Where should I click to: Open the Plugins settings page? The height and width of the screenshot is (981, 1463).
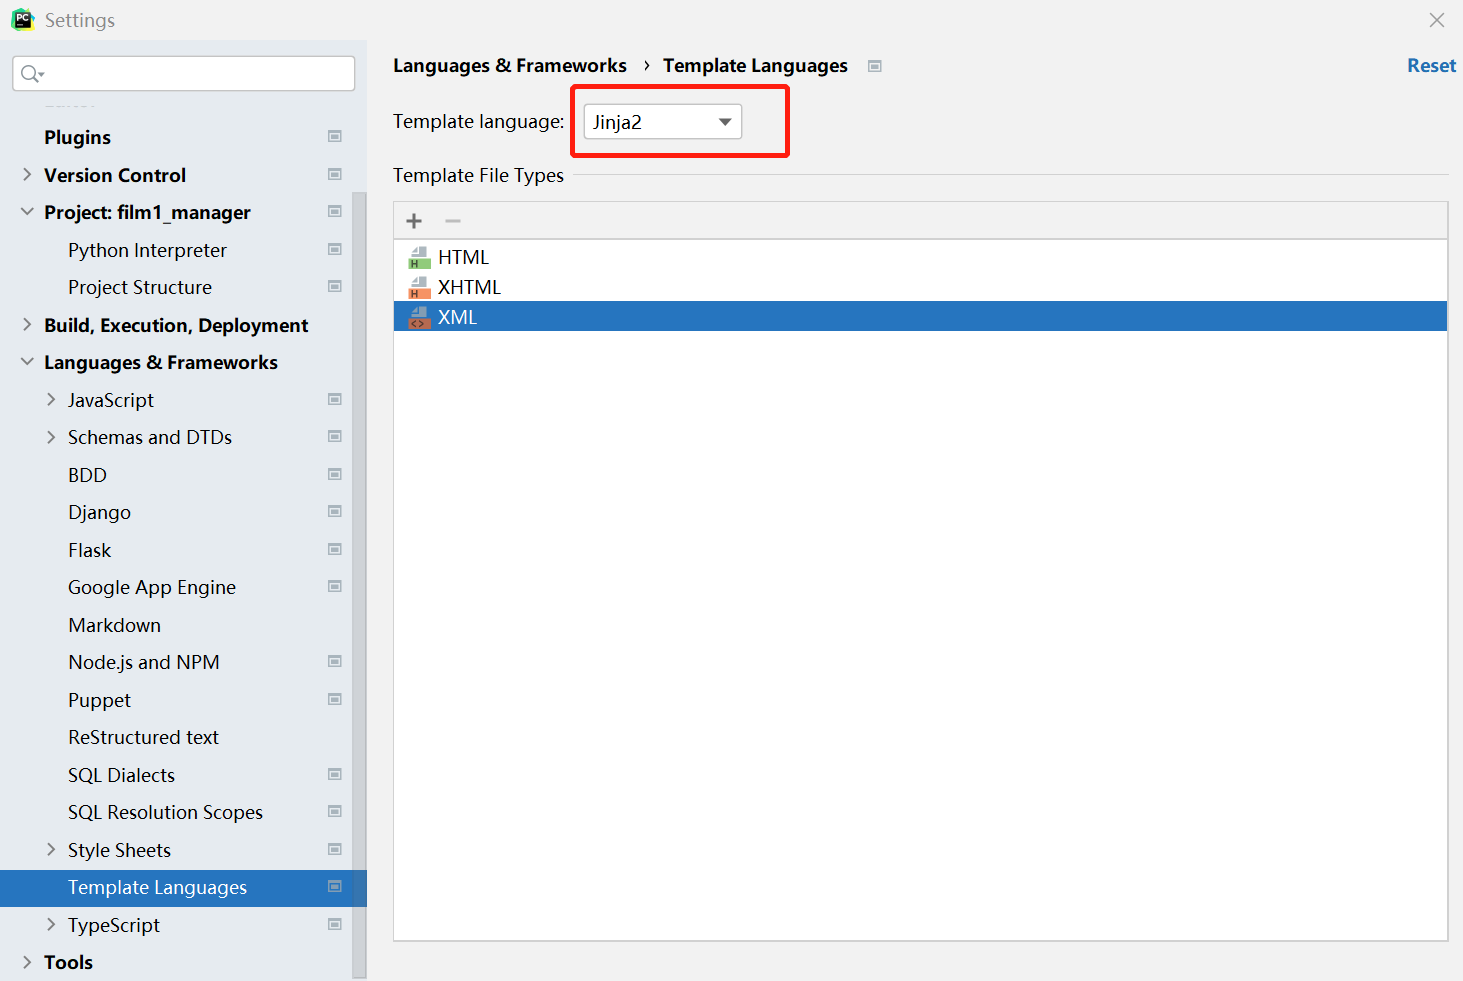pos(77,137)
